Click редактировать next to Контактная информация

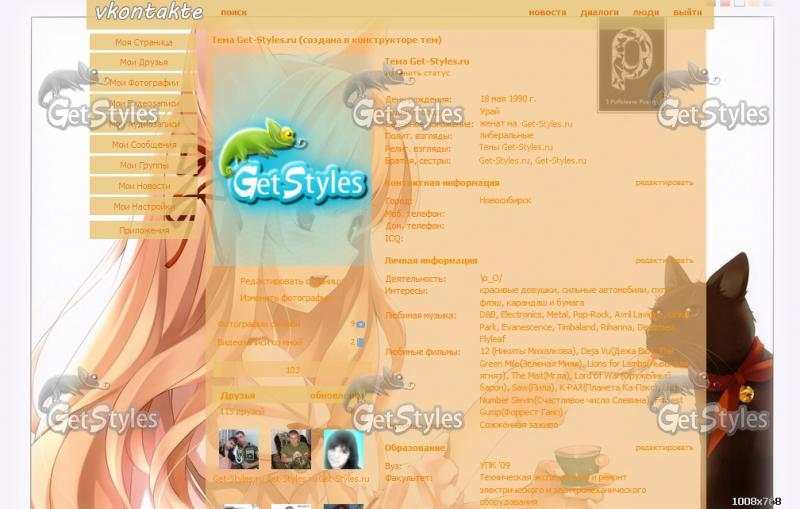(x=664, y=183)
